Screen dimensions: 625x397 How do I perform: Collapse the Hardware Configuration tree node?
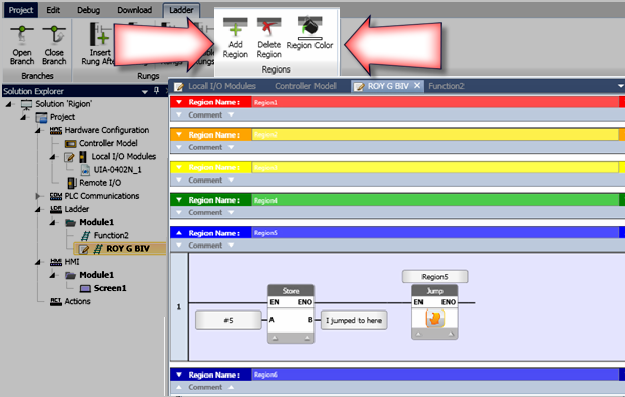(x=38, y=130)
